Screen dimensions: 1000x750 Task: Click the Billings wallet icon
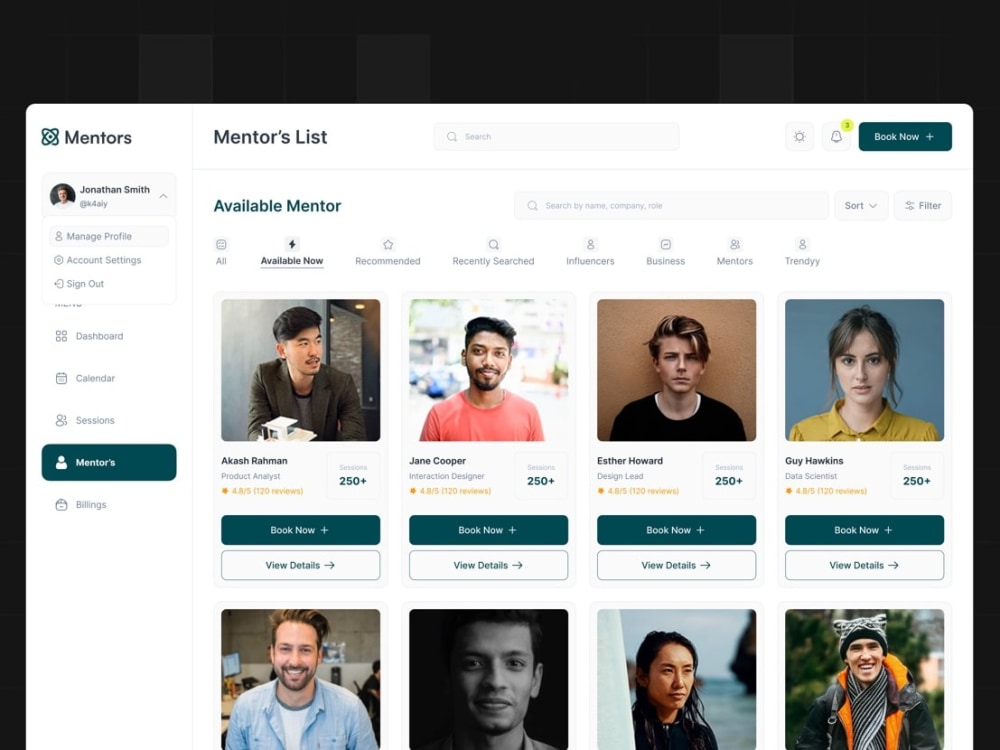pos(61,504)
